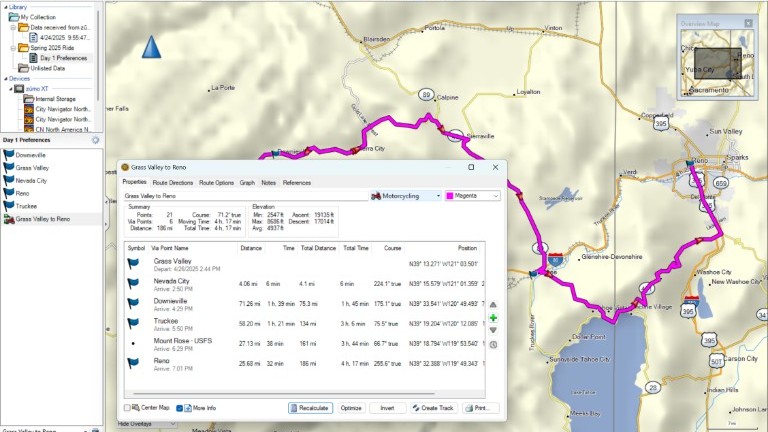Click the Overview Map thumbnail
The height and width of the screenshot is (432, 768).
tap(717, 63)
